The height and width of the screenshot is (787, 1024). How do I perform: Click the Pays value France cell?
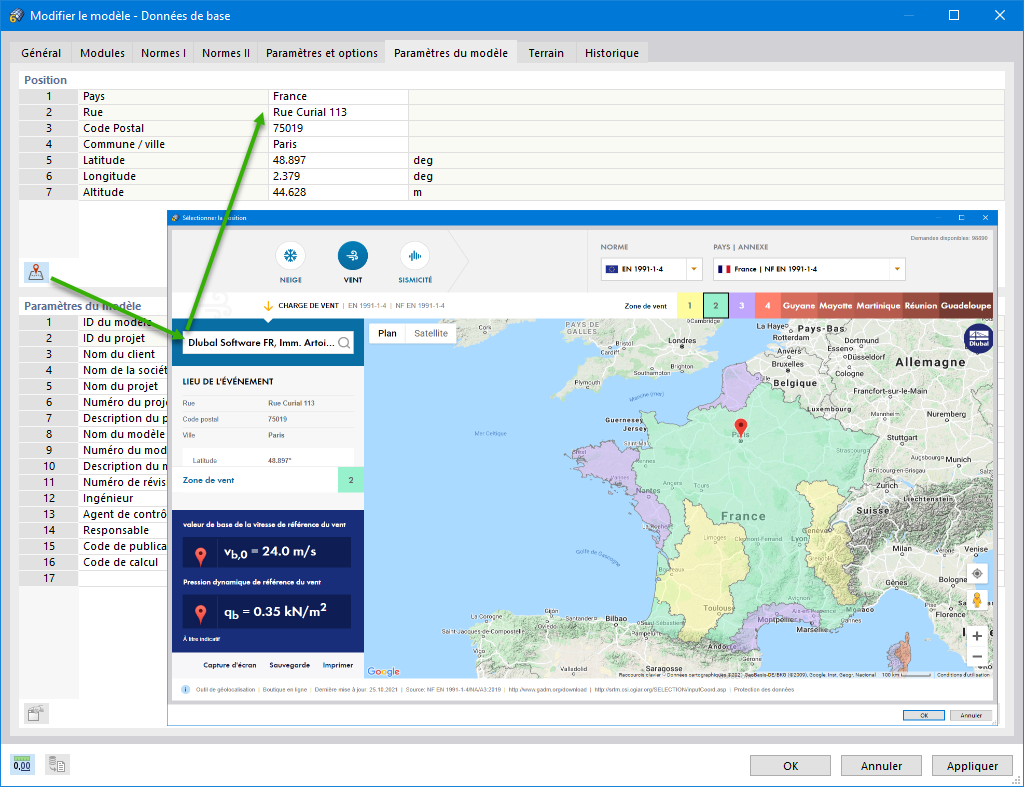click(338, 96)
